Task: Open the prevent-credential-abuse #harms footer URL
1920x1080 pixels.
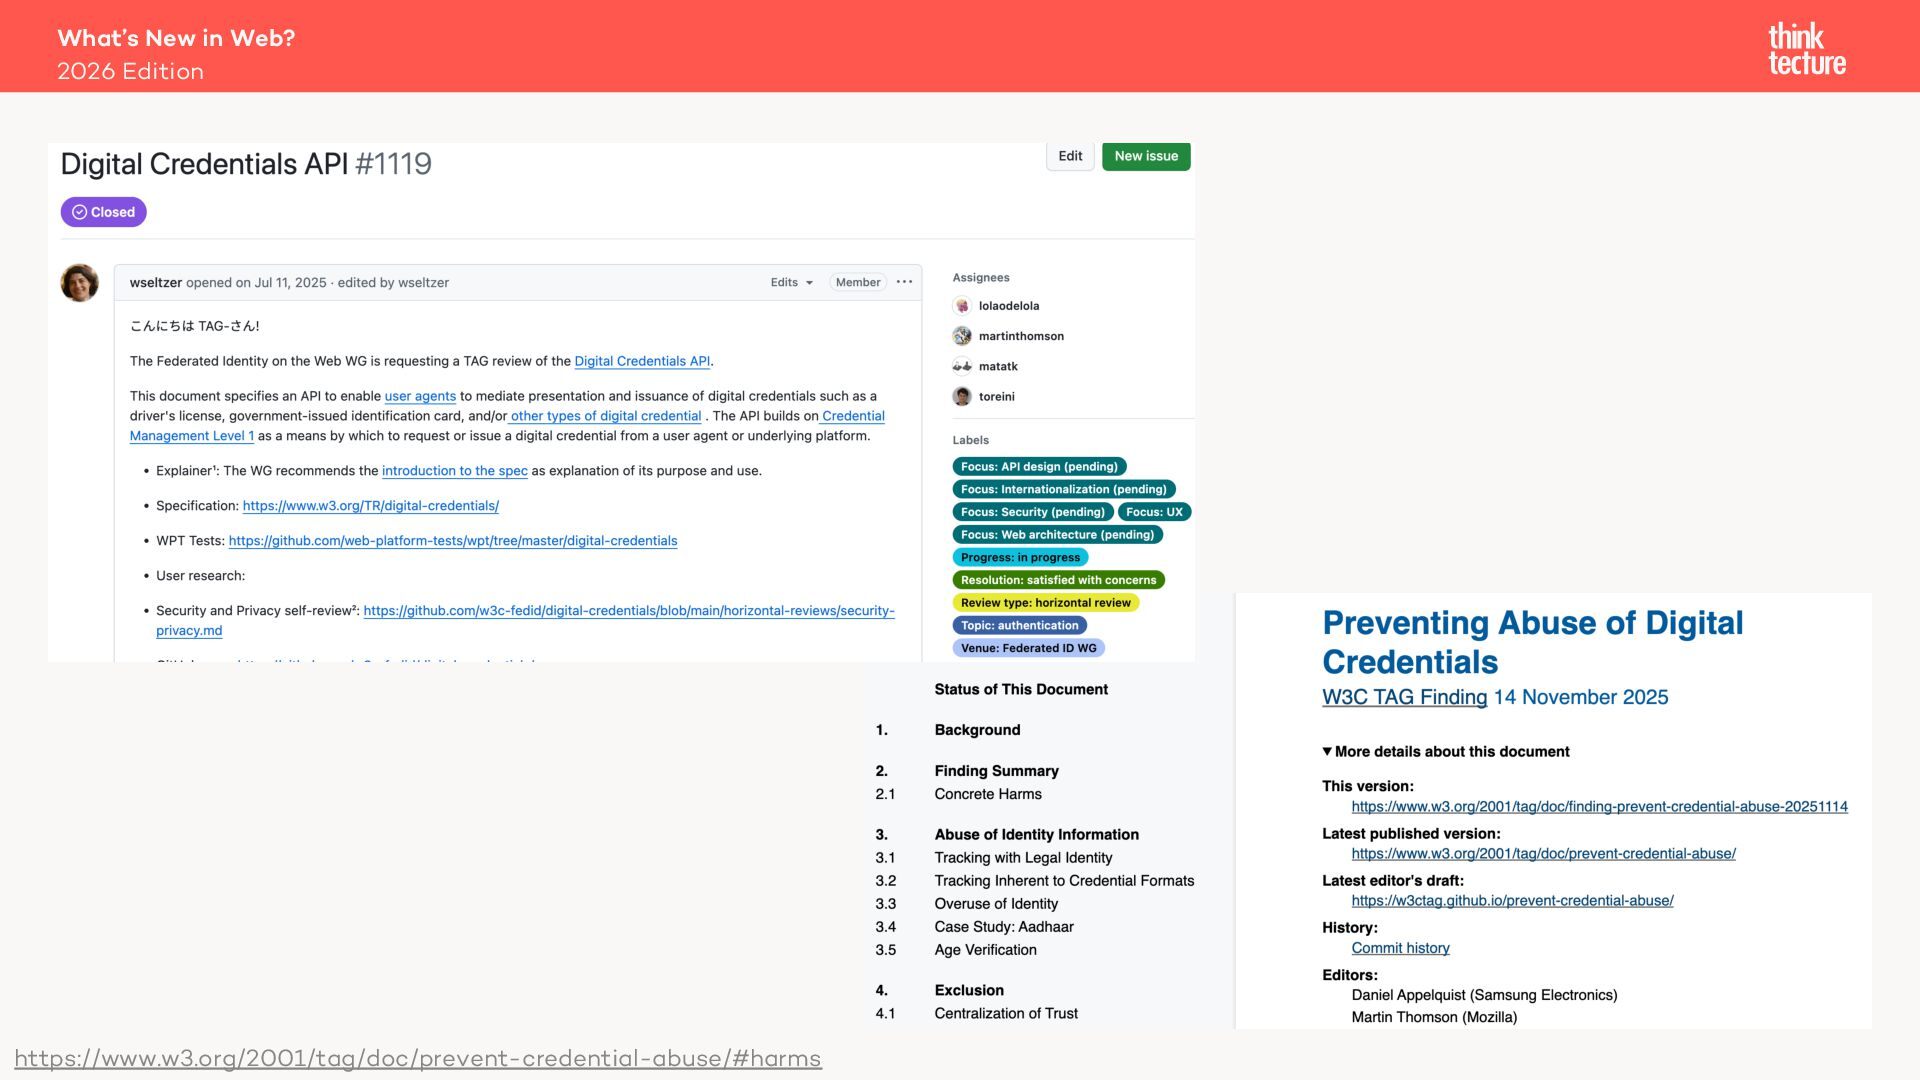Action: pyautogui.click(x=418, y=1058)
